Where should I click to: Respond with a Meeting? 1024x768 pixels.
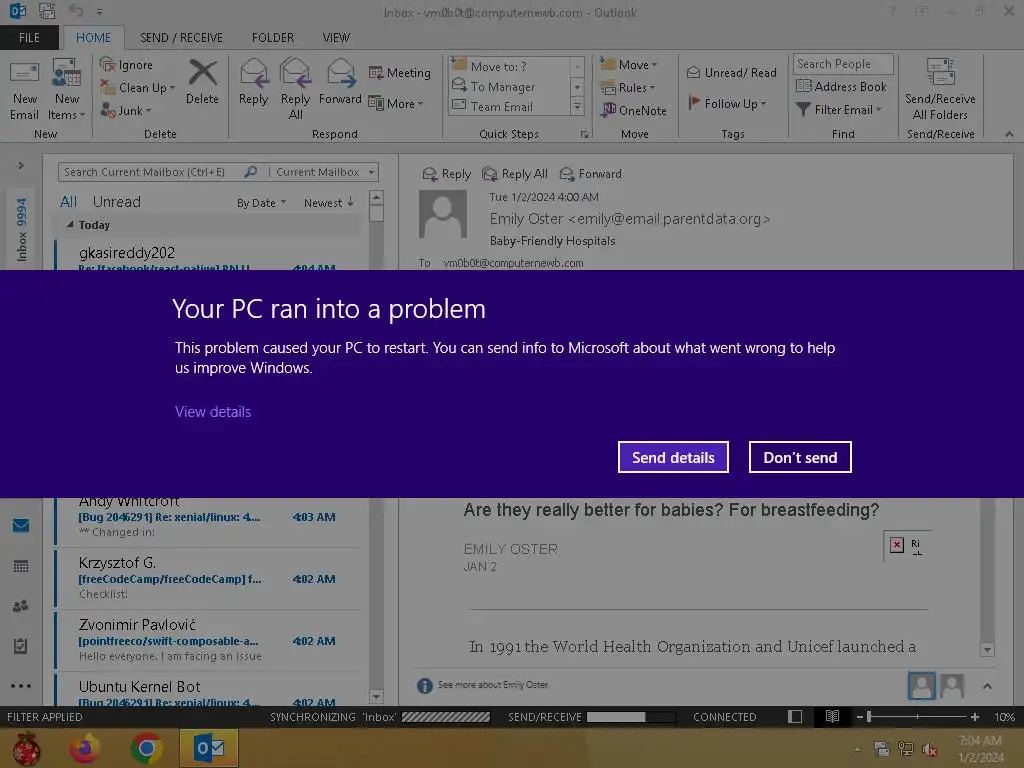[x=400, y=72]
